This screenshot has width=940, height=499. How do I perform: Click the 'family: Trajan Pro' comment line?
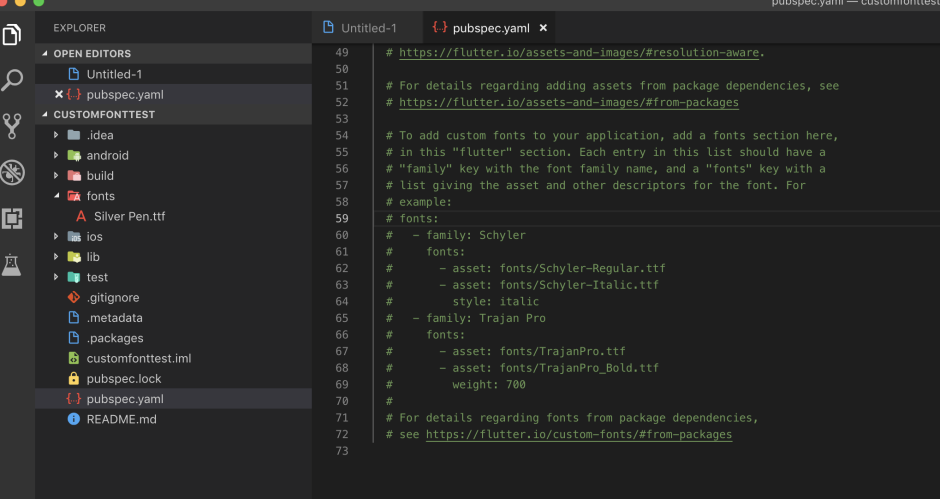pos(466,318)
